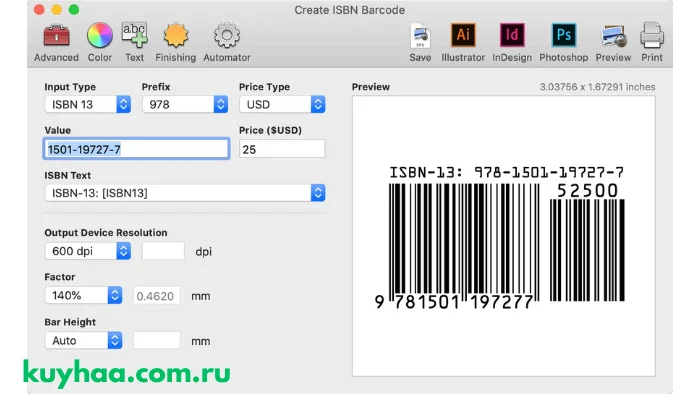
Task: Click the Price field showing 25
Action: (x=282, y=149)
